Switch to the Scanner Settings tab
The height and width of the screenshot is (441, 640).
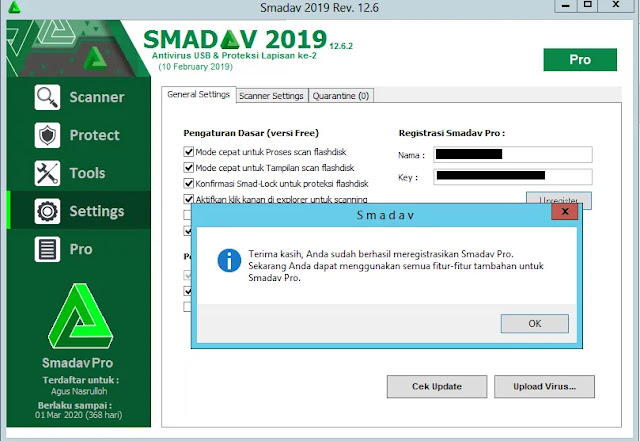271,96
